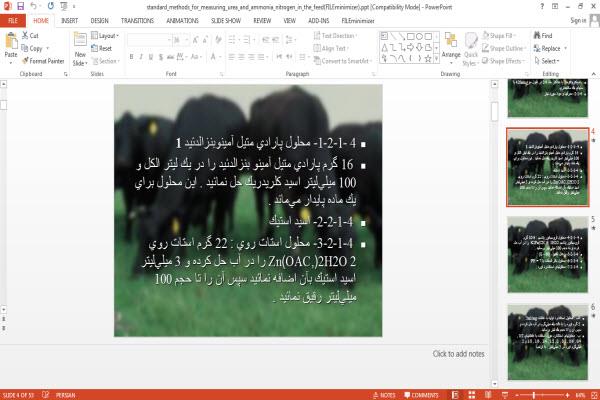Open the Select dropdown

(547, 61)
